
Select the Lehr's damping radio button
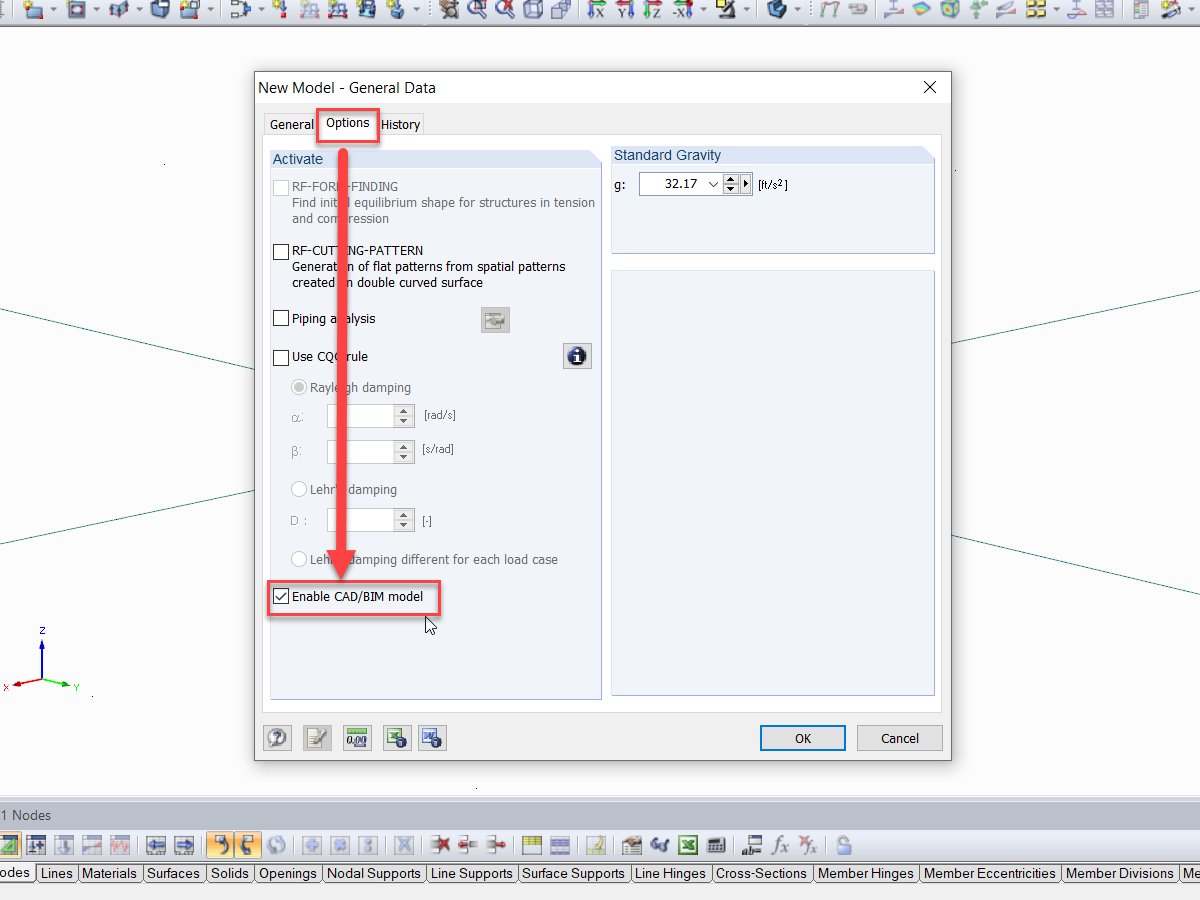pos(299,489)
